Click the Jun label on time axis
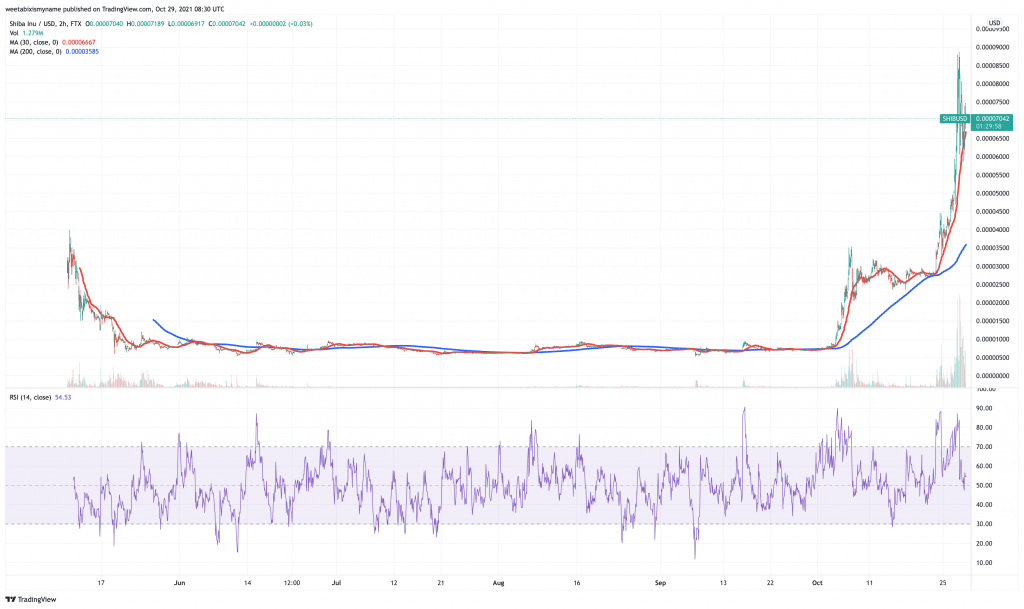The width and height of the screenshot is (1024, 609). click(180, 583)
